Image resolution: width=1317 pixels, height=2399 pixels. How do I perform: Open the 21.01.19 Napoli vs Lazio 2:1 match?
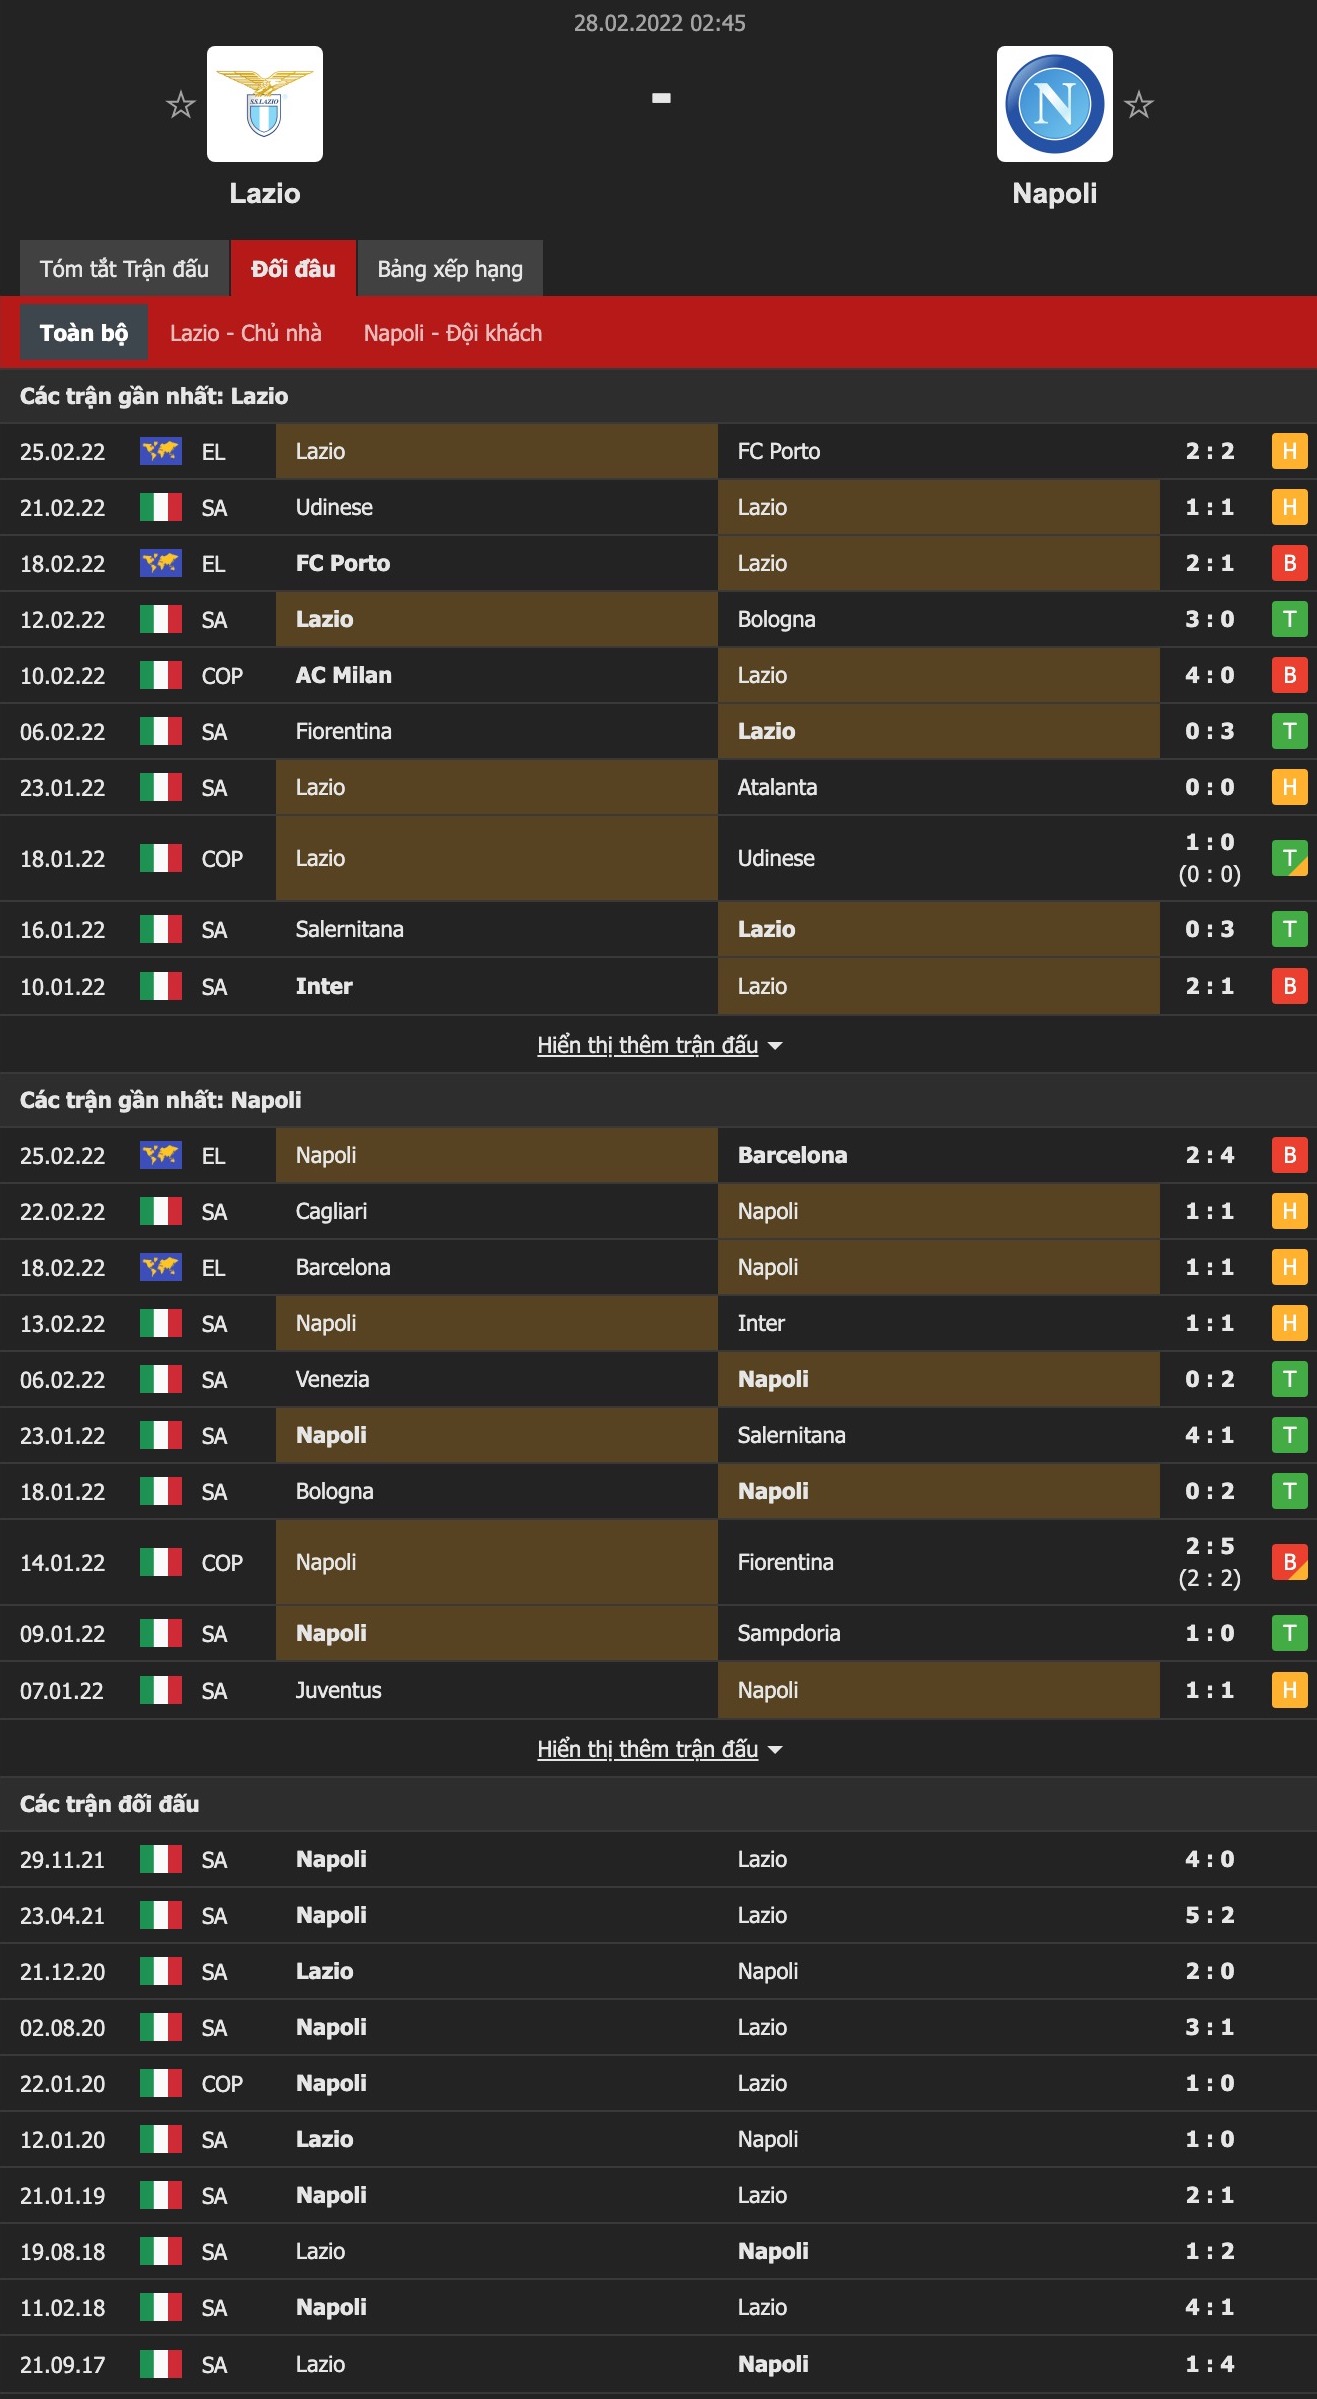coord(658,2195)
